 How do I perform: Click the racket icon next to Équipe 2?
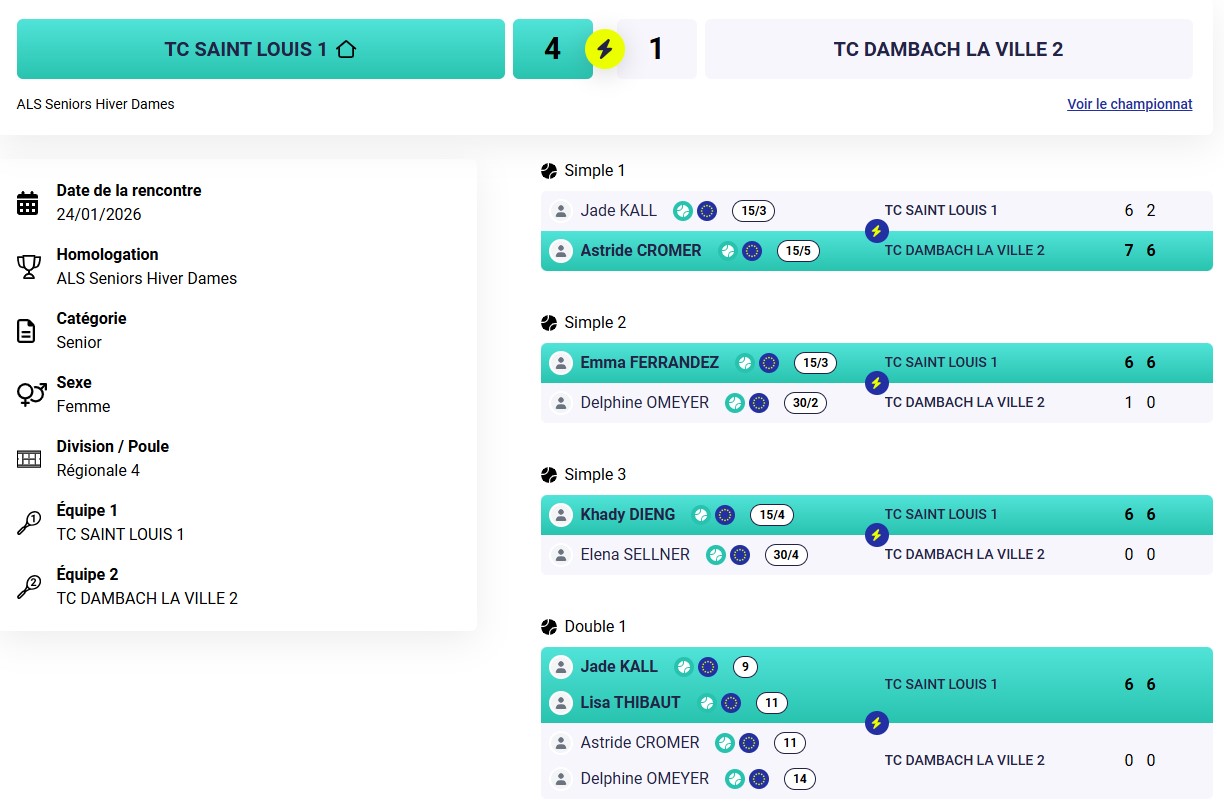coord(28,587)
